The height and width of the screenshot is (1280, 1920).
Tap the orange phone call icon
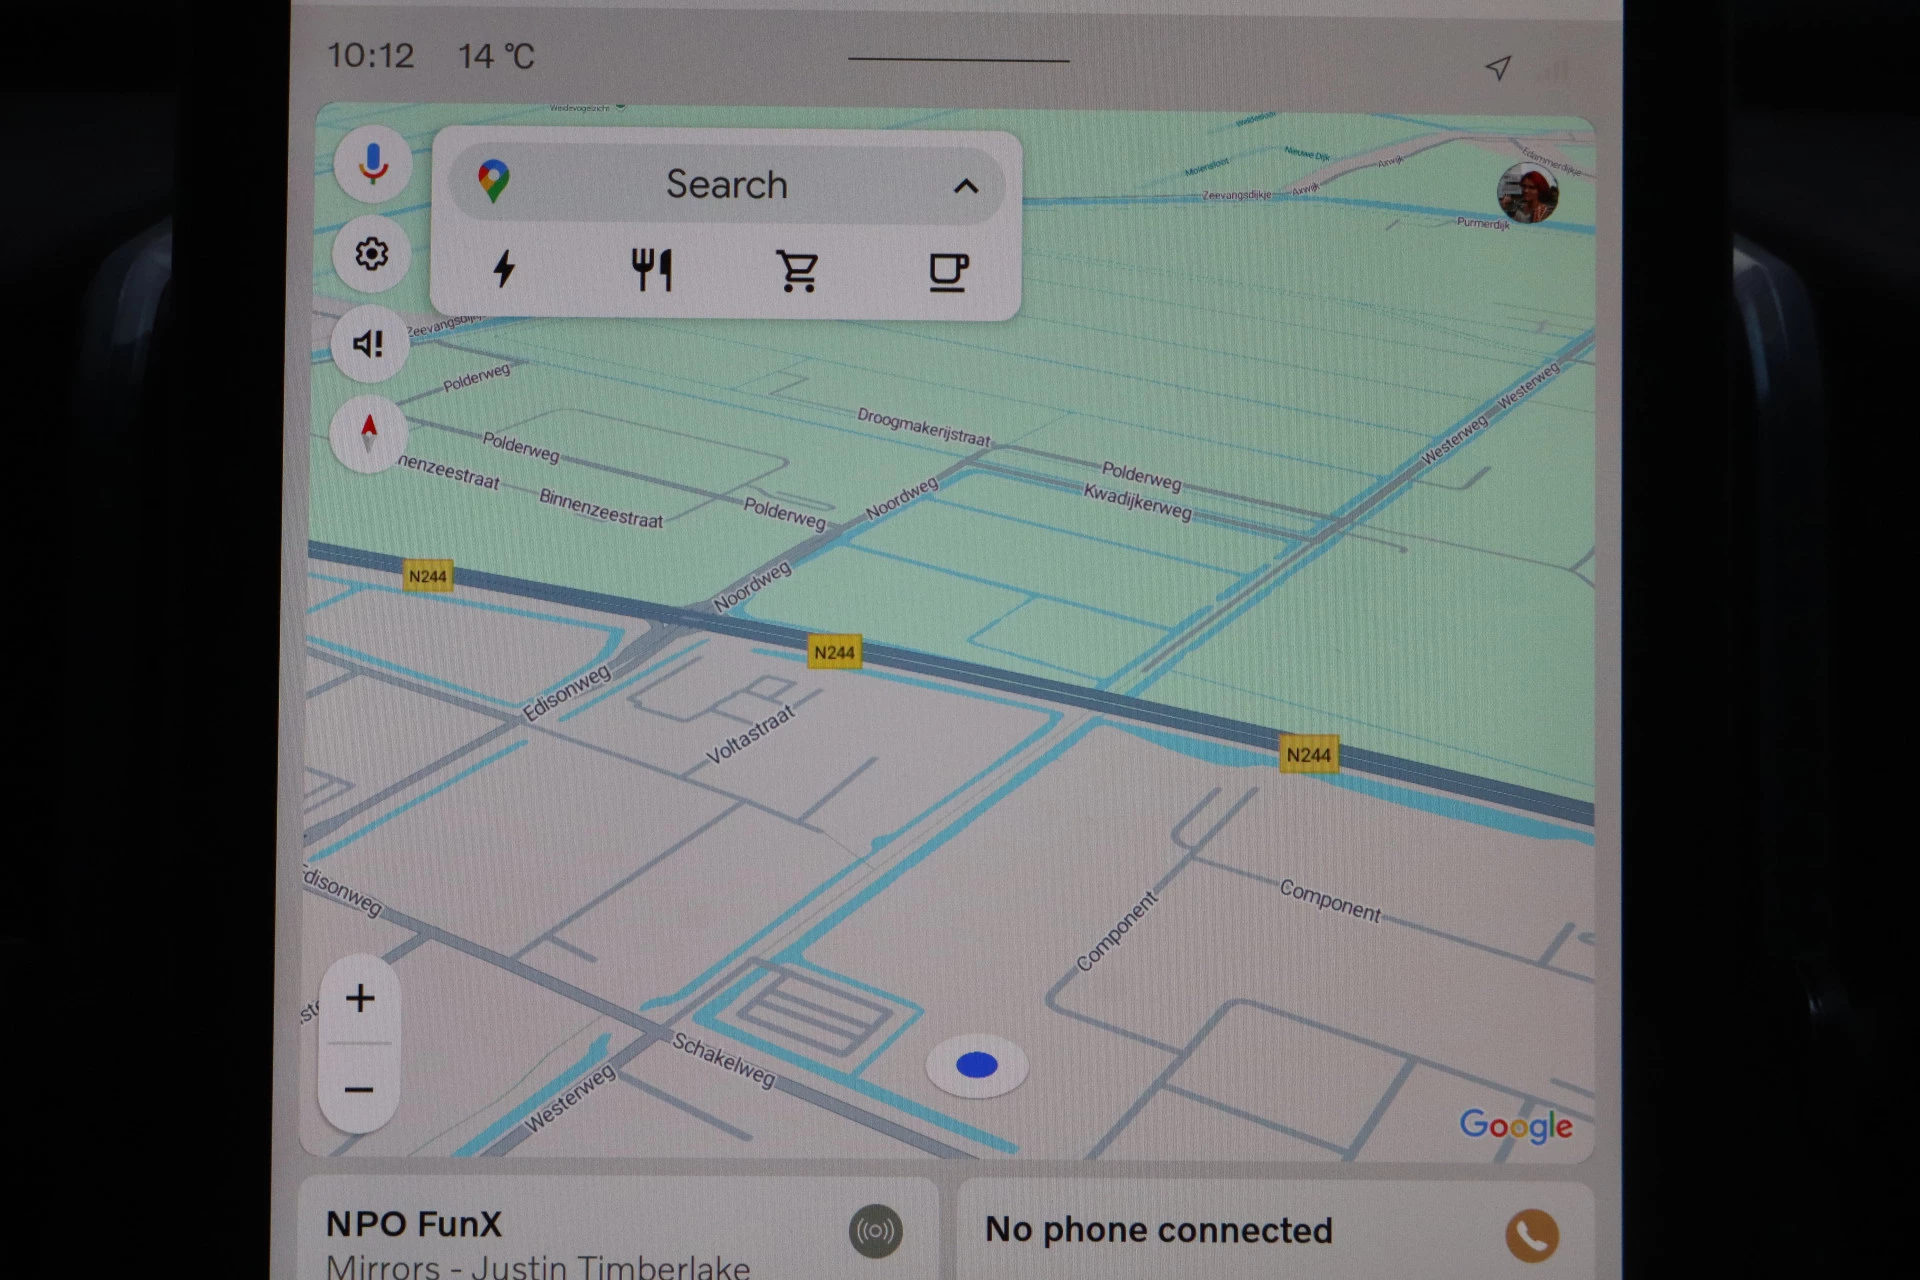point(1531,1235)
